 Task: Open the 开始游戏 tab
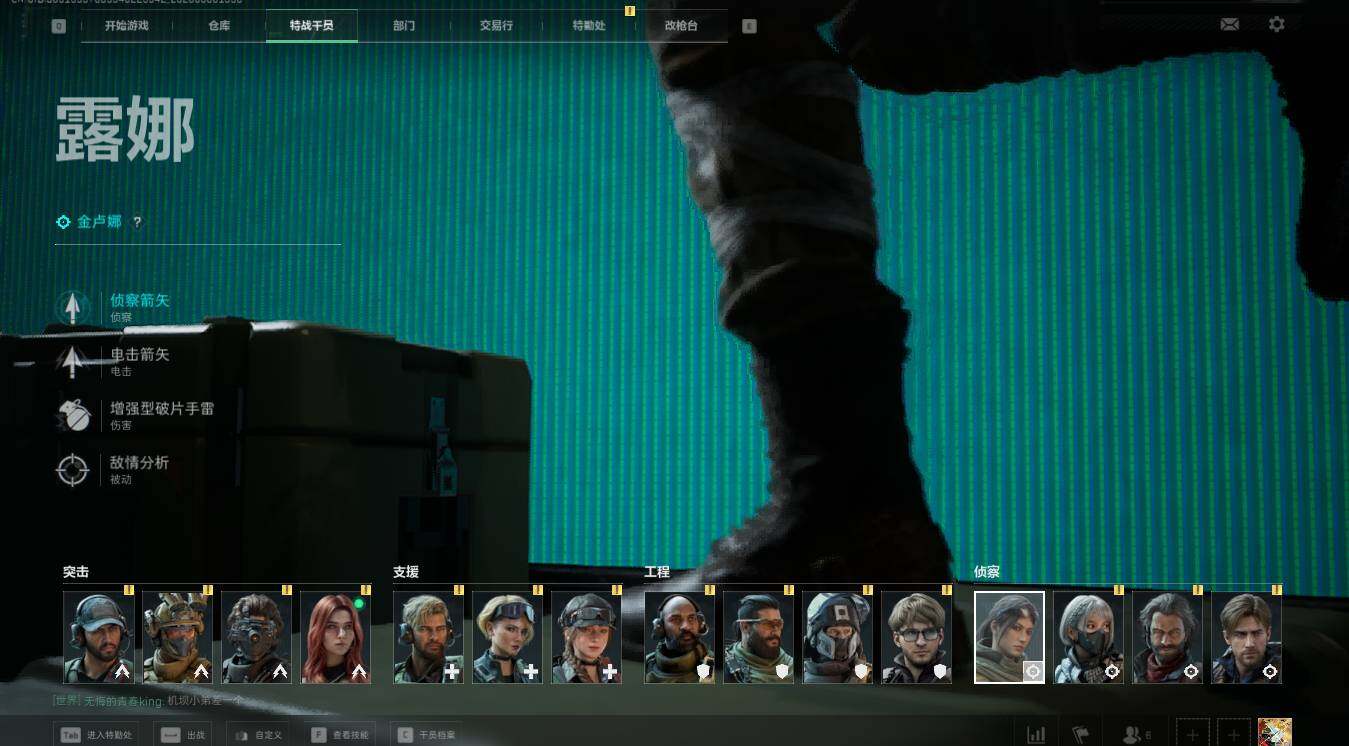click(x=126, y=26)
